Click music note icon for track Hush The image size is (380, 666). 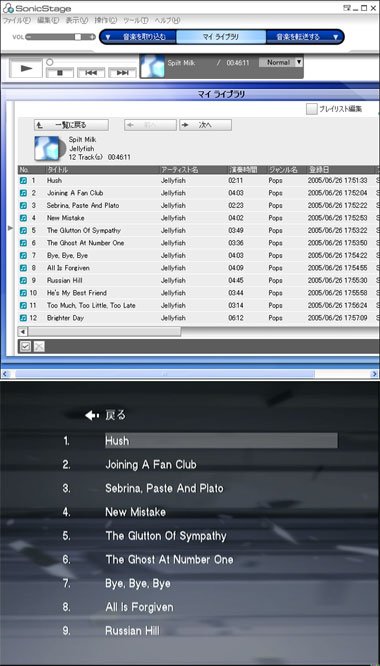23,181
